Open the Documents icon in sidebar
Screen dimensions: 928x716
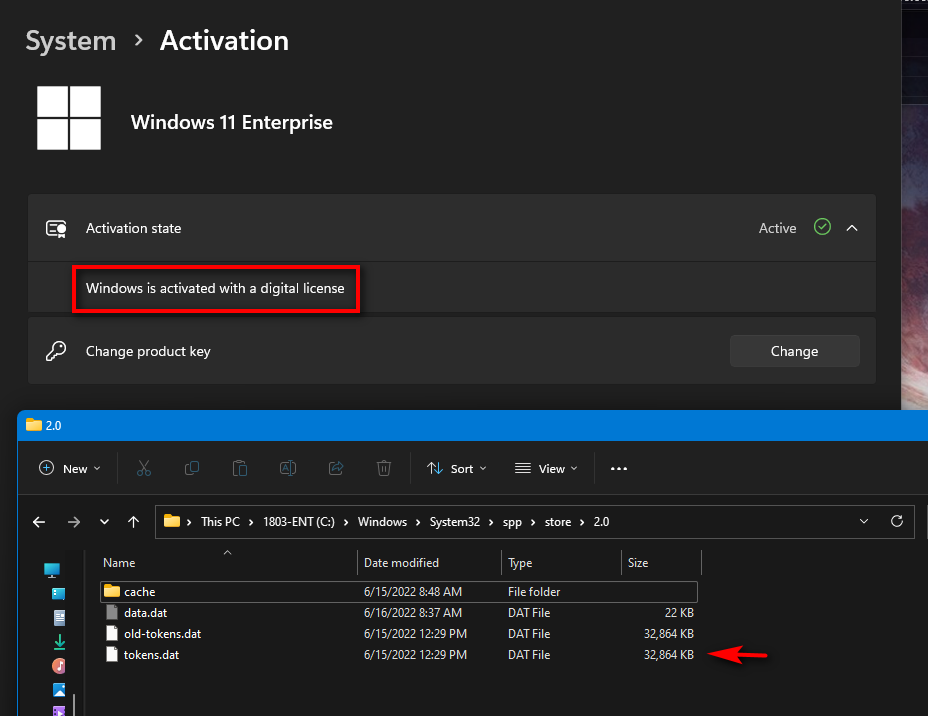coord(59,618)
